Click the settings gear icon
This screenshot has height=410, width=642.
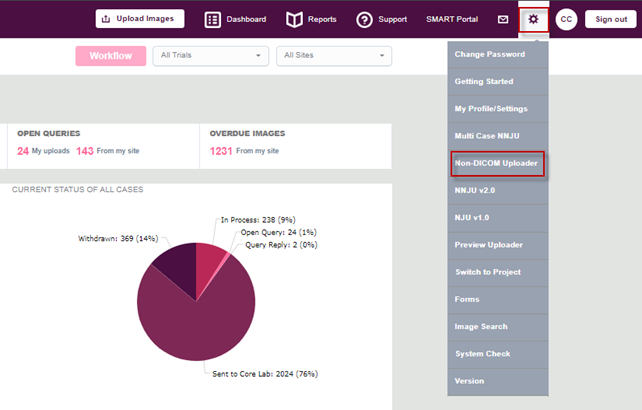pos(533,19)
